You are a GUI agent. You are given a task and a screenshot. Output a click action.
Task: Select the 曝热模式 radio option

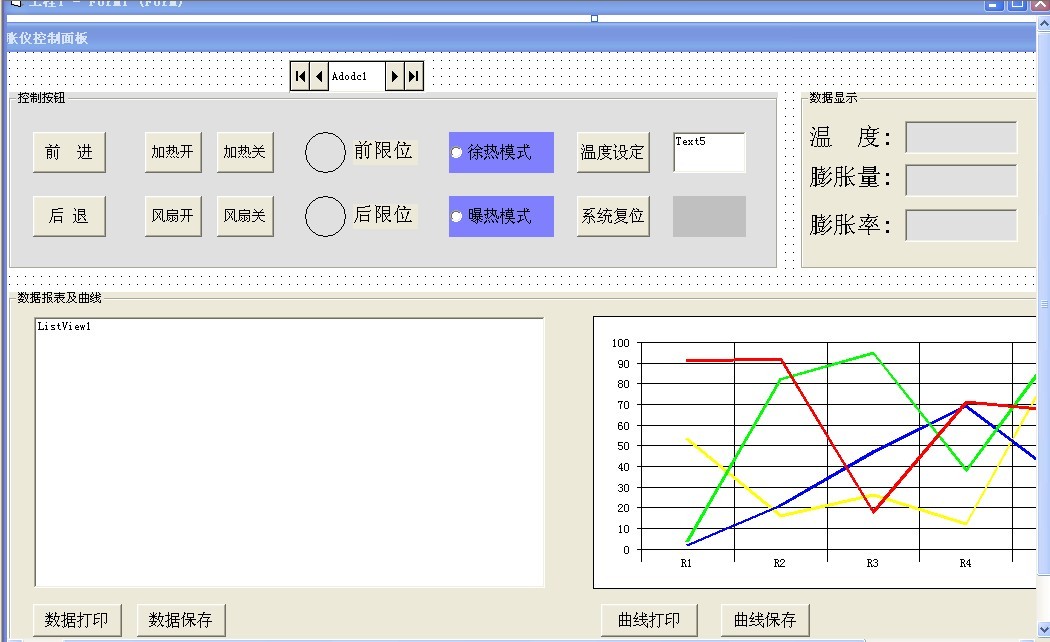(457, 217)
